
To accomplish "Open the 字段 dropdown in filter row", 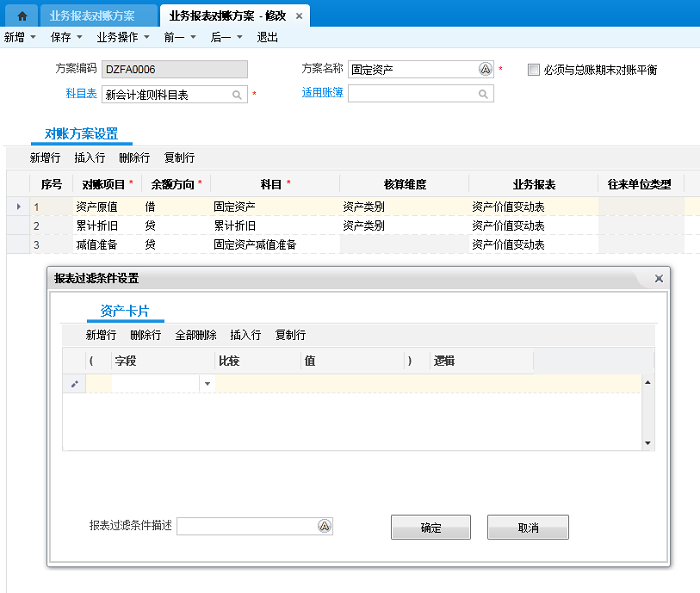I will (208, 384).
